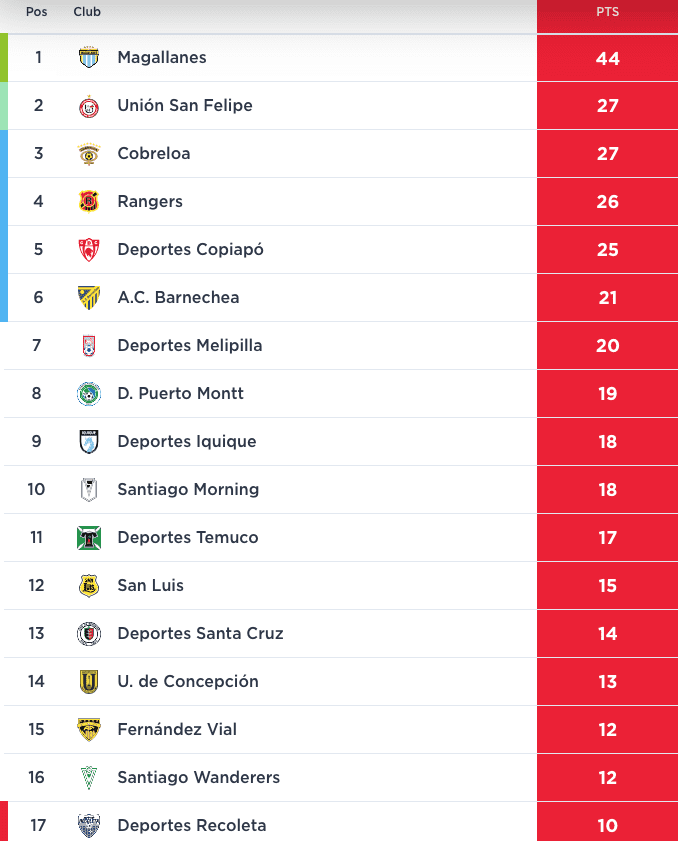
Task: Select the Deportes Copiapó crest icon
Action: click(x=89, y=249)
